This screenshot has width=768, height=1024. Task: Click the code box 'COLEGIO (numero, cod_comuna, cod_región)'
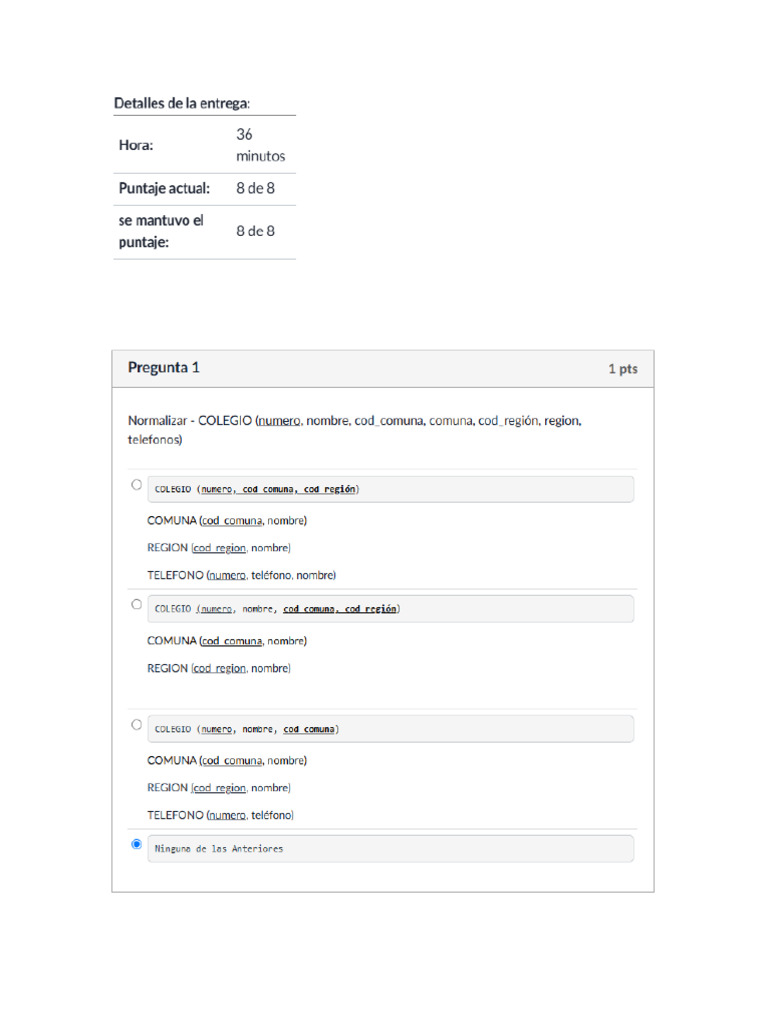pyautogui.click(x=390, y=489)
